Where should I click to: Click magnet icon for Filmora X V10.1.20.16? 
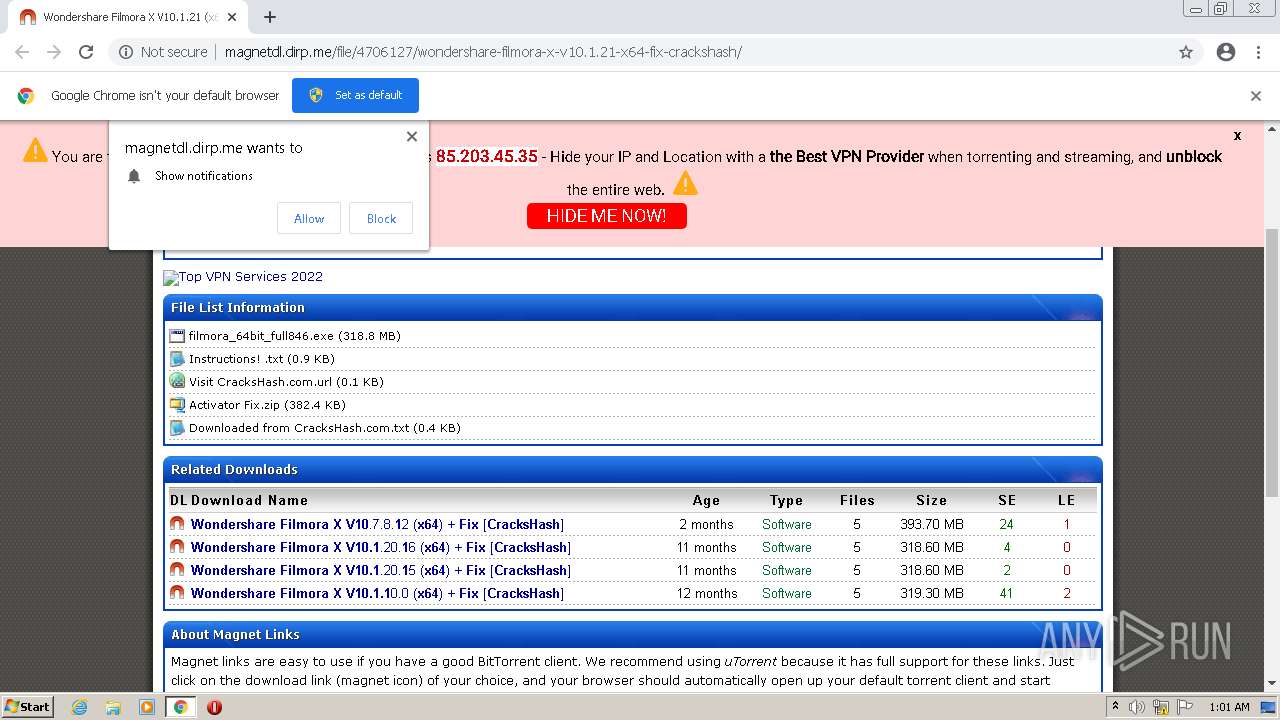[177, 546]
